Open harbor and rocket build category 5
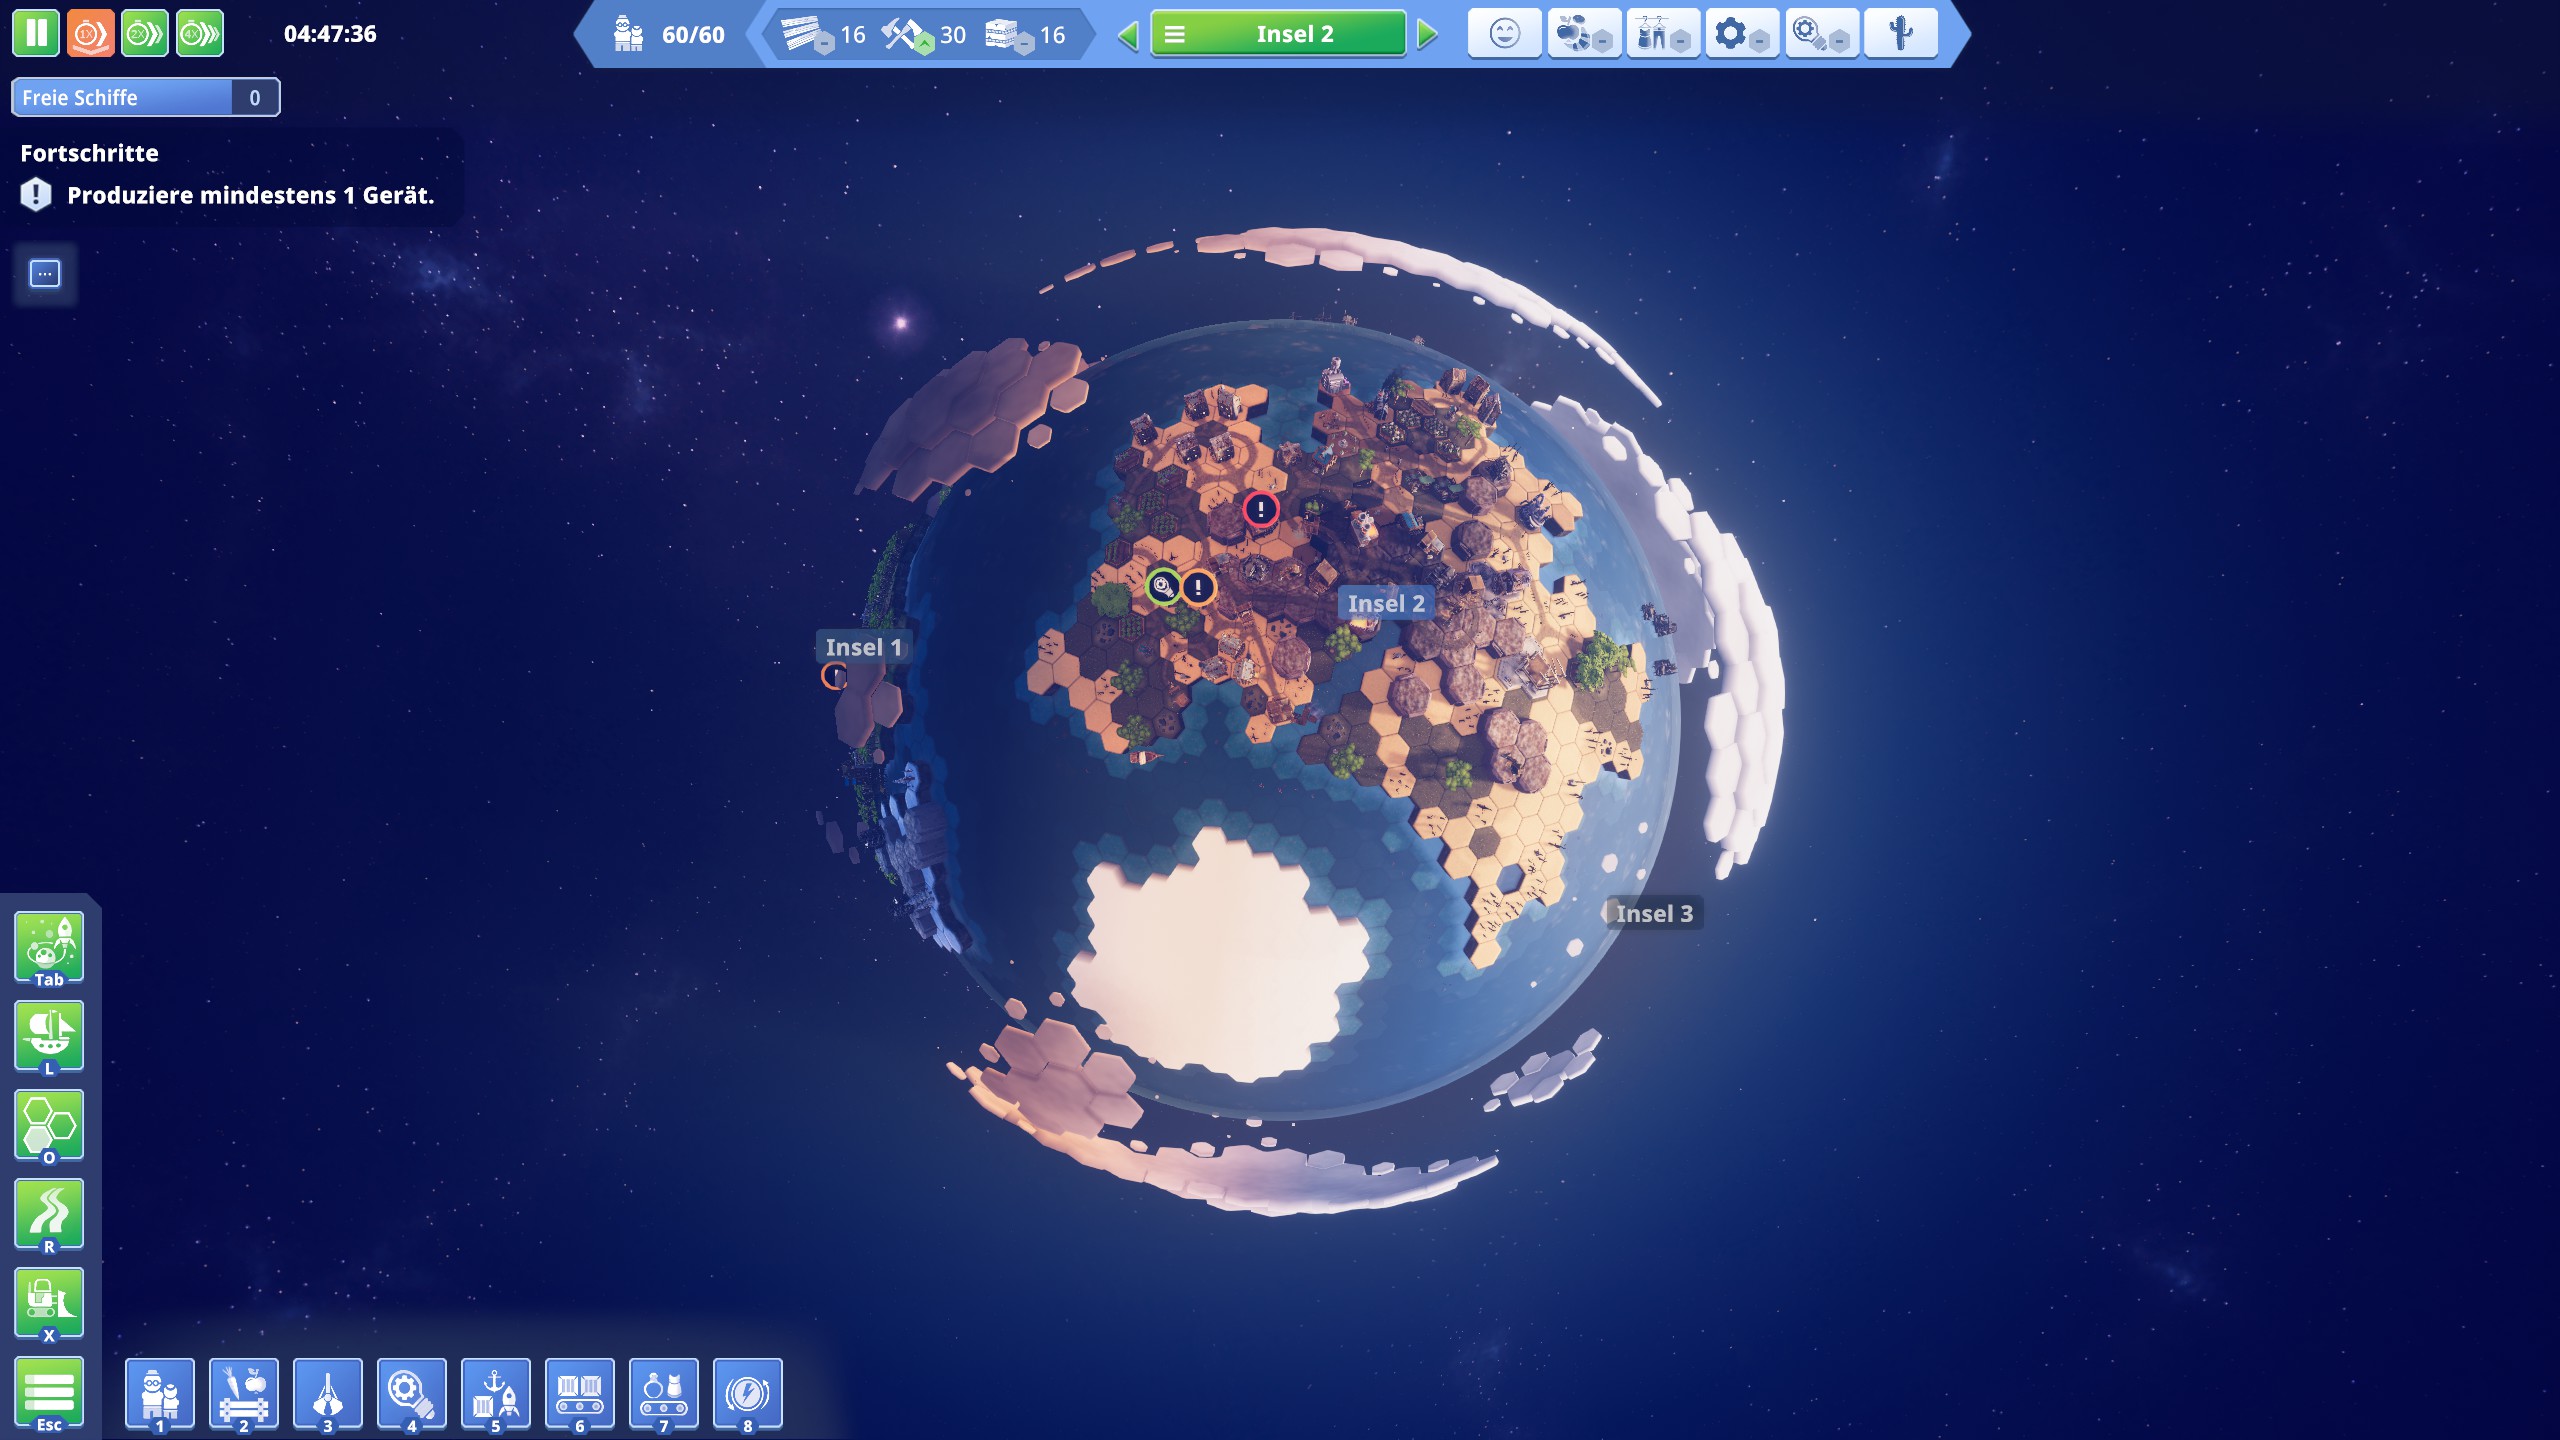2560x1440 pixels. [496, 1395]
